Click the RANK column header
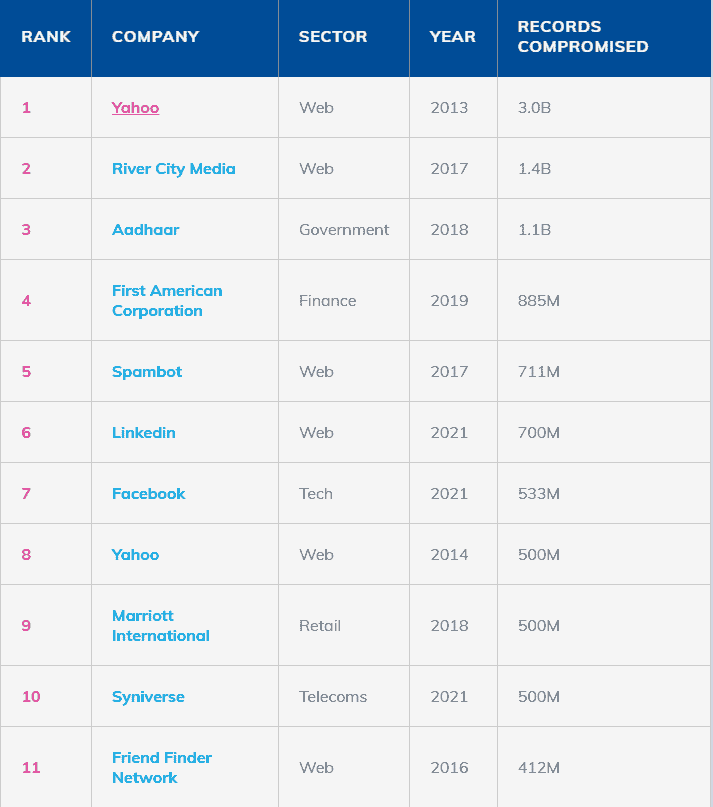The image size is (713, 807). point(46,37)
